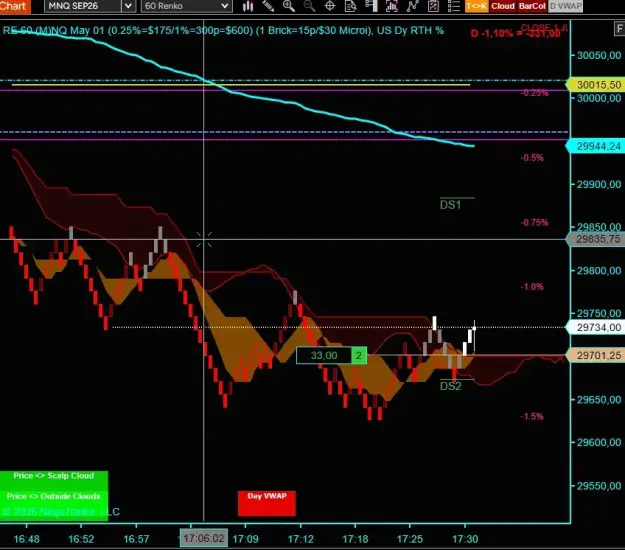Click the 29600,00 price axis label
This screenshot has width=625, height=550.
click(599, 442)
